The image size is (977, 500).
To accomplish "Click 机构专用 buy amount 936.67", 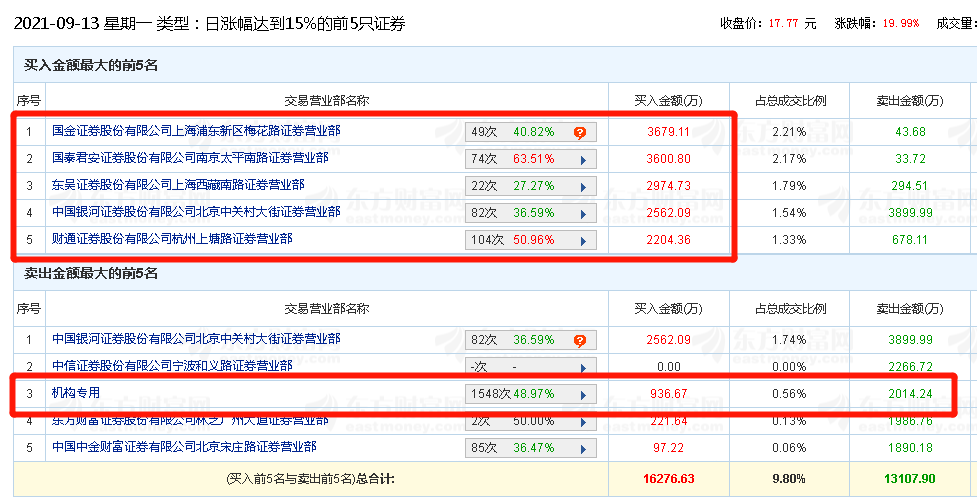I will [x=669, y=394].
